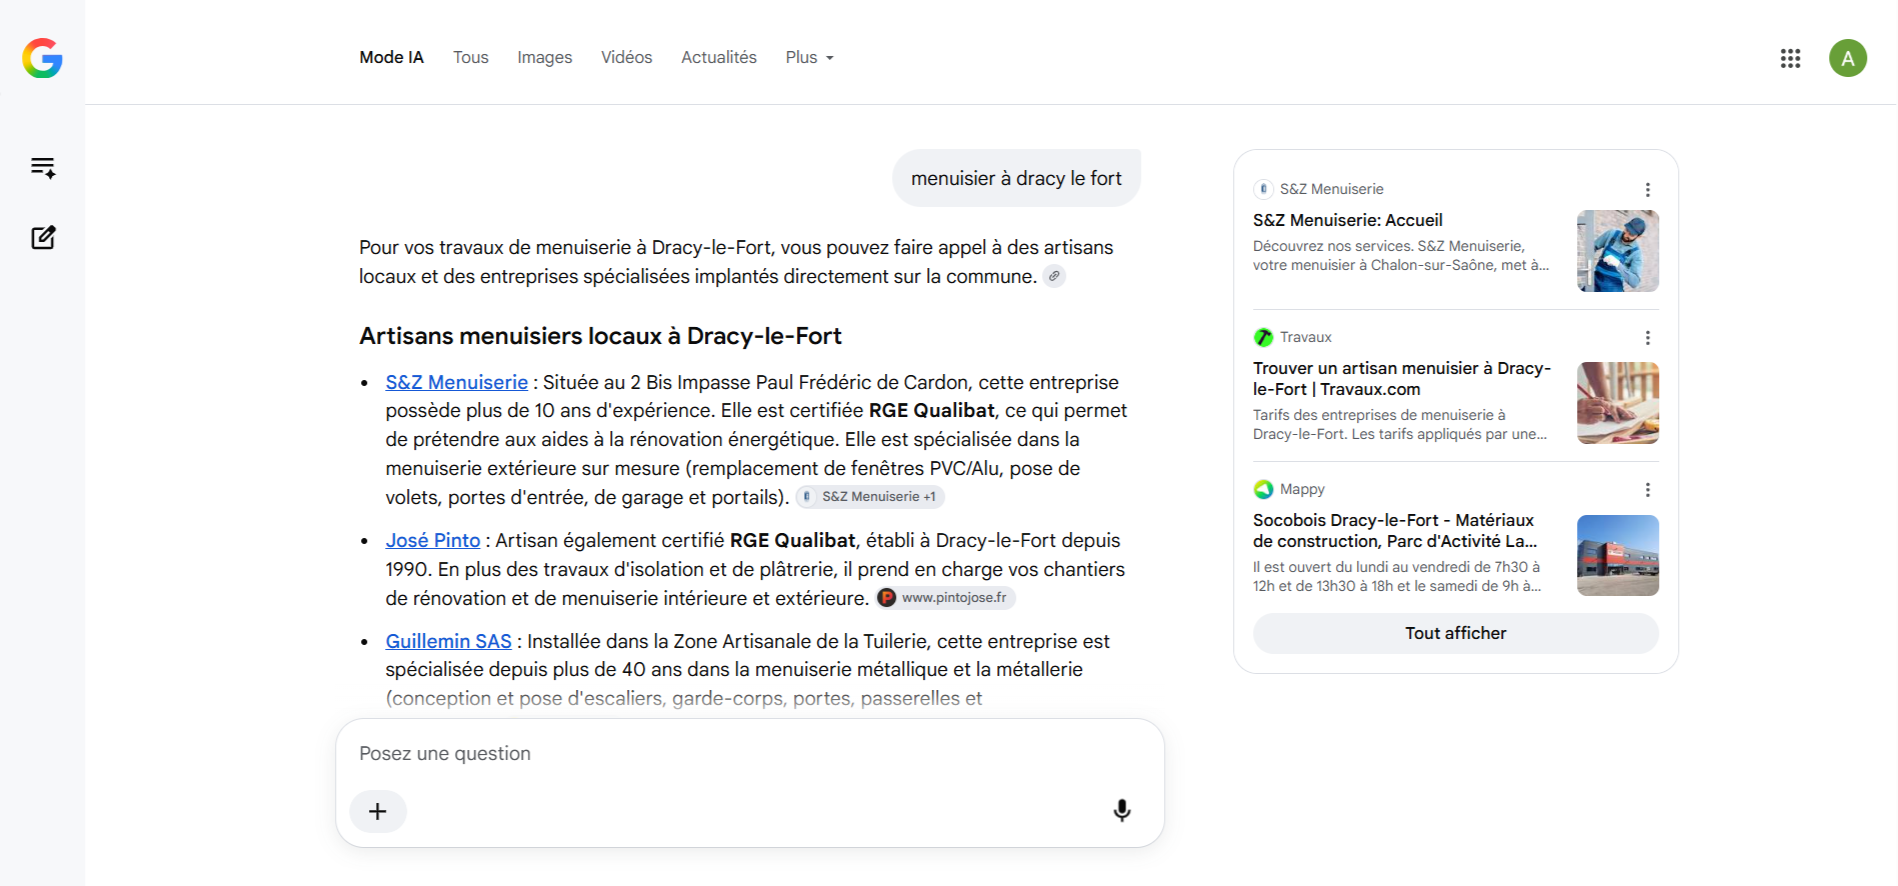Click the link icon after intro paragraph
The width and height of the screenshot is (1898, 886).
pyautogui.click(x=1054, y=276)
